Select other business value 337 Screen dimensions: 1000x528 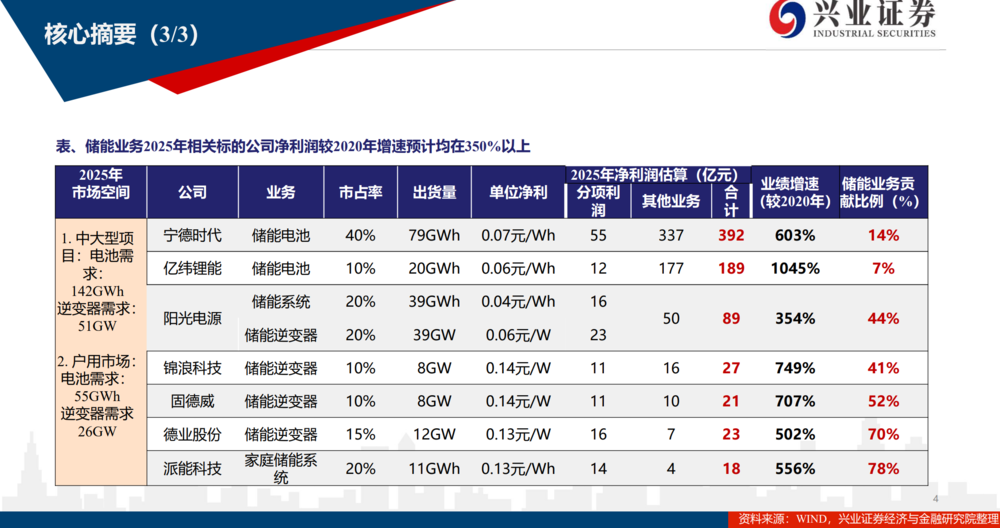pyautogui.click(x=671, y=235)
